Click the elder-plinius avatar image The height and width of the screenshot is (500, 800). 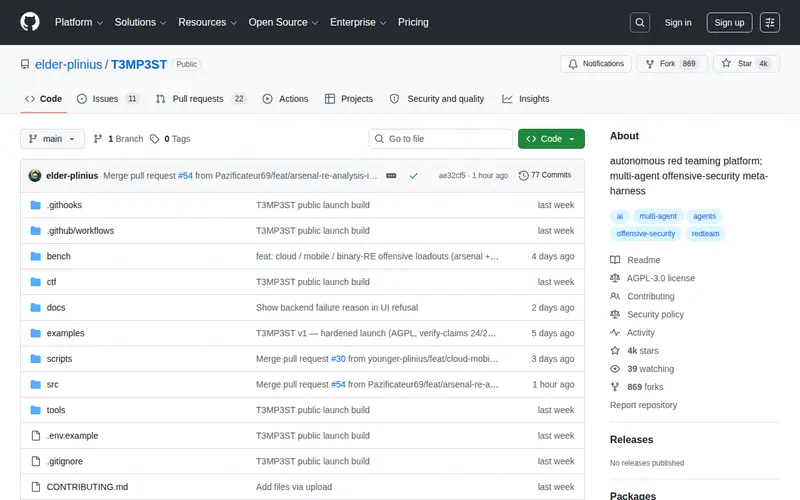pos(35,176)
